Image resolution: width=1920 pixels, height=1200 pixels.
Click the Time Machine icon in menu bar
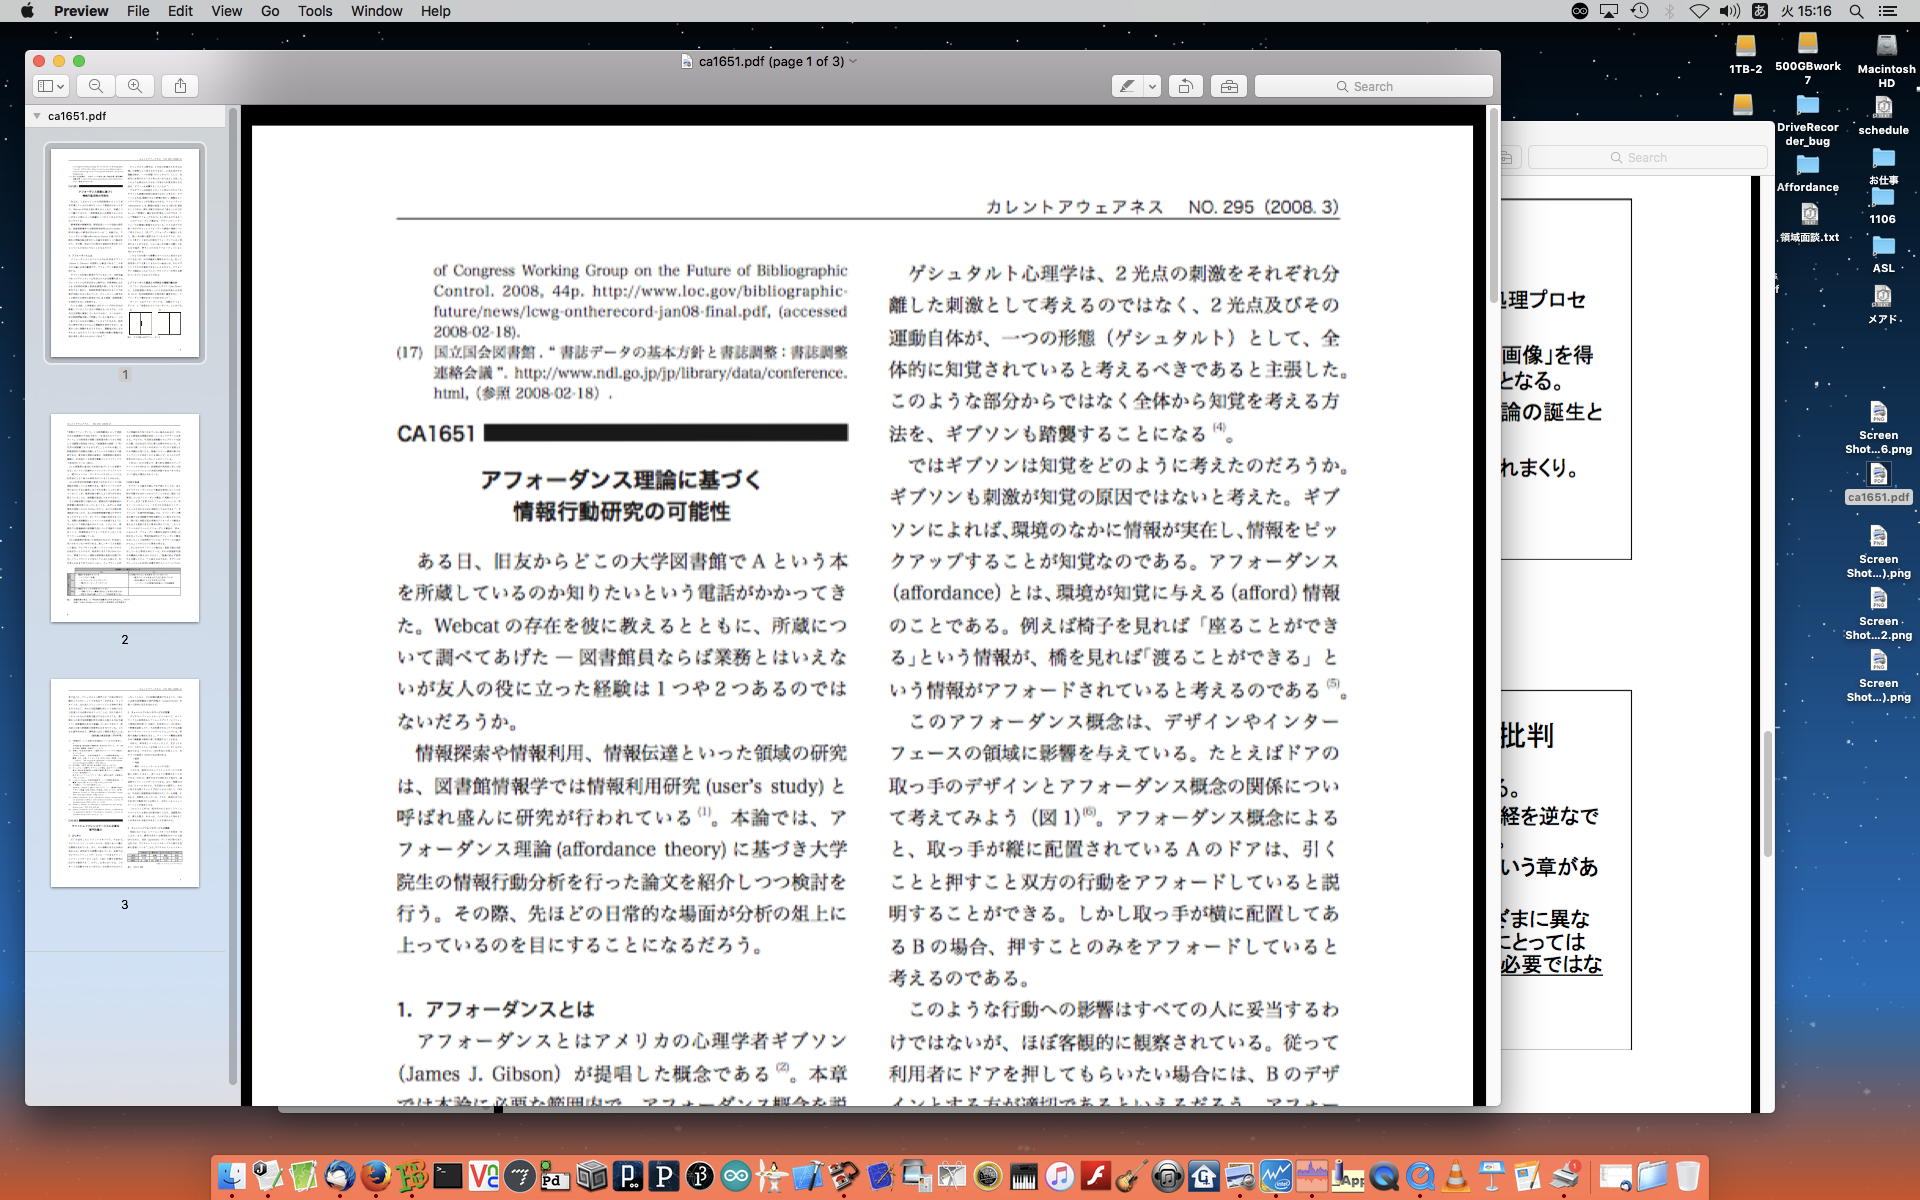[1639, 11]
